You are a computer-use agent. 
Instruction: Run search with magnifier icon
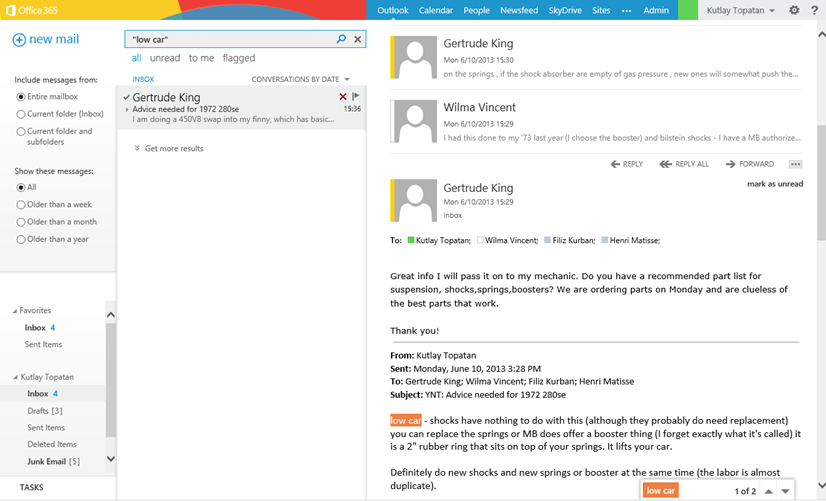tap(341, 39)
